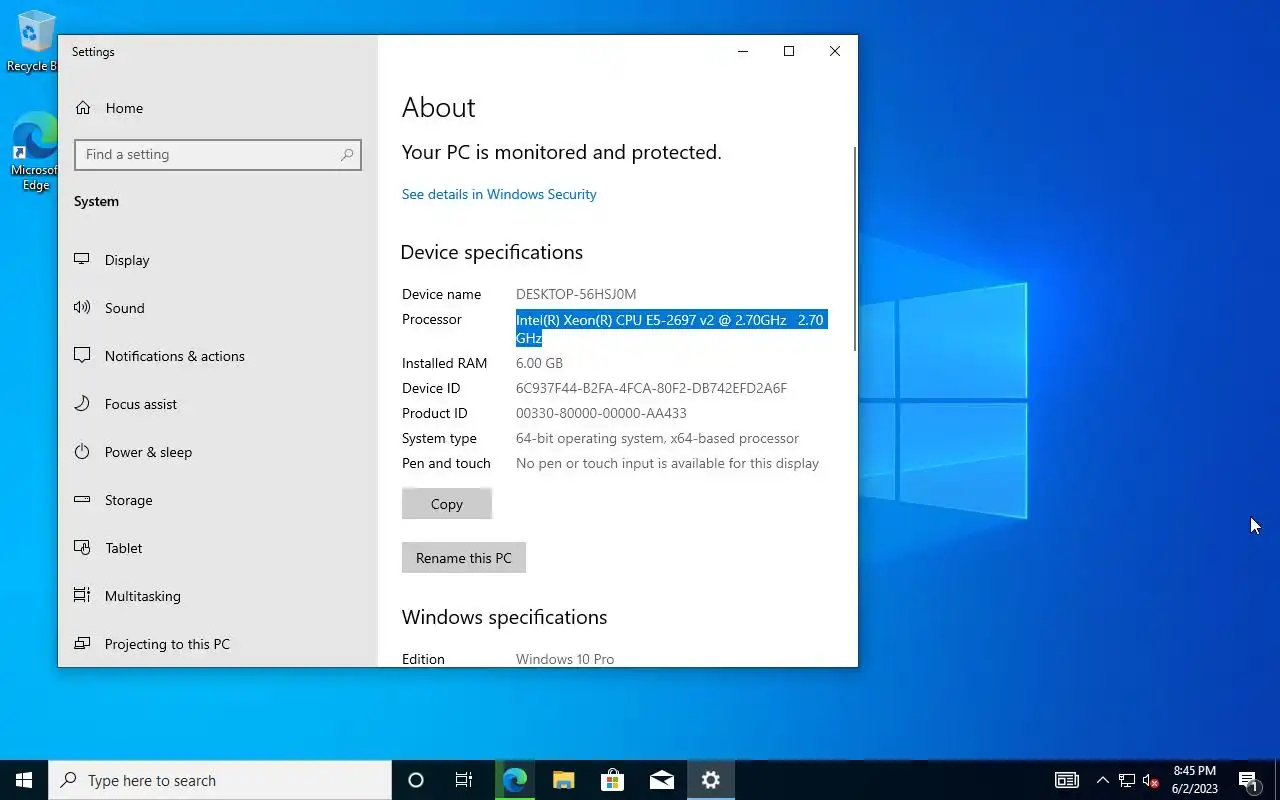Click the About page vertical scrollbar

pos(855,248)
